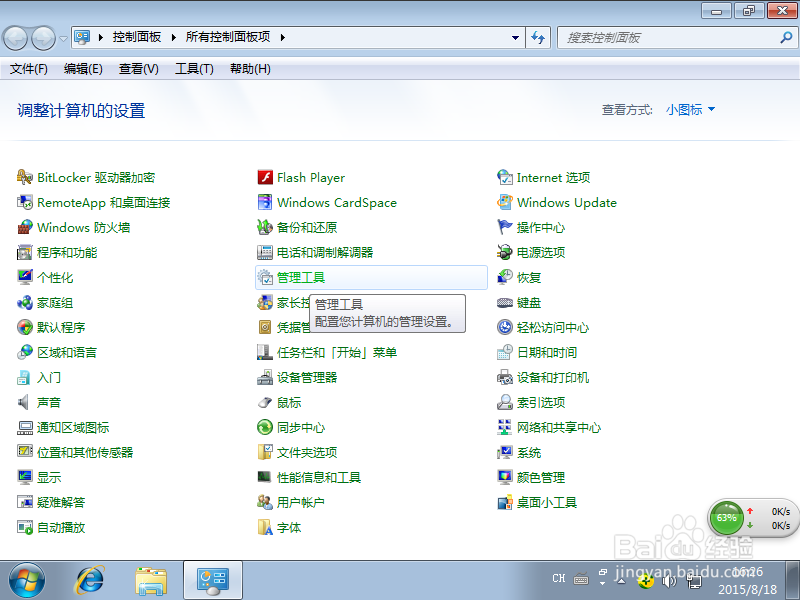This screenshot has height=600, width=800.
Task: Click the refresh button beside the address bar
Action: coord(538,37)
